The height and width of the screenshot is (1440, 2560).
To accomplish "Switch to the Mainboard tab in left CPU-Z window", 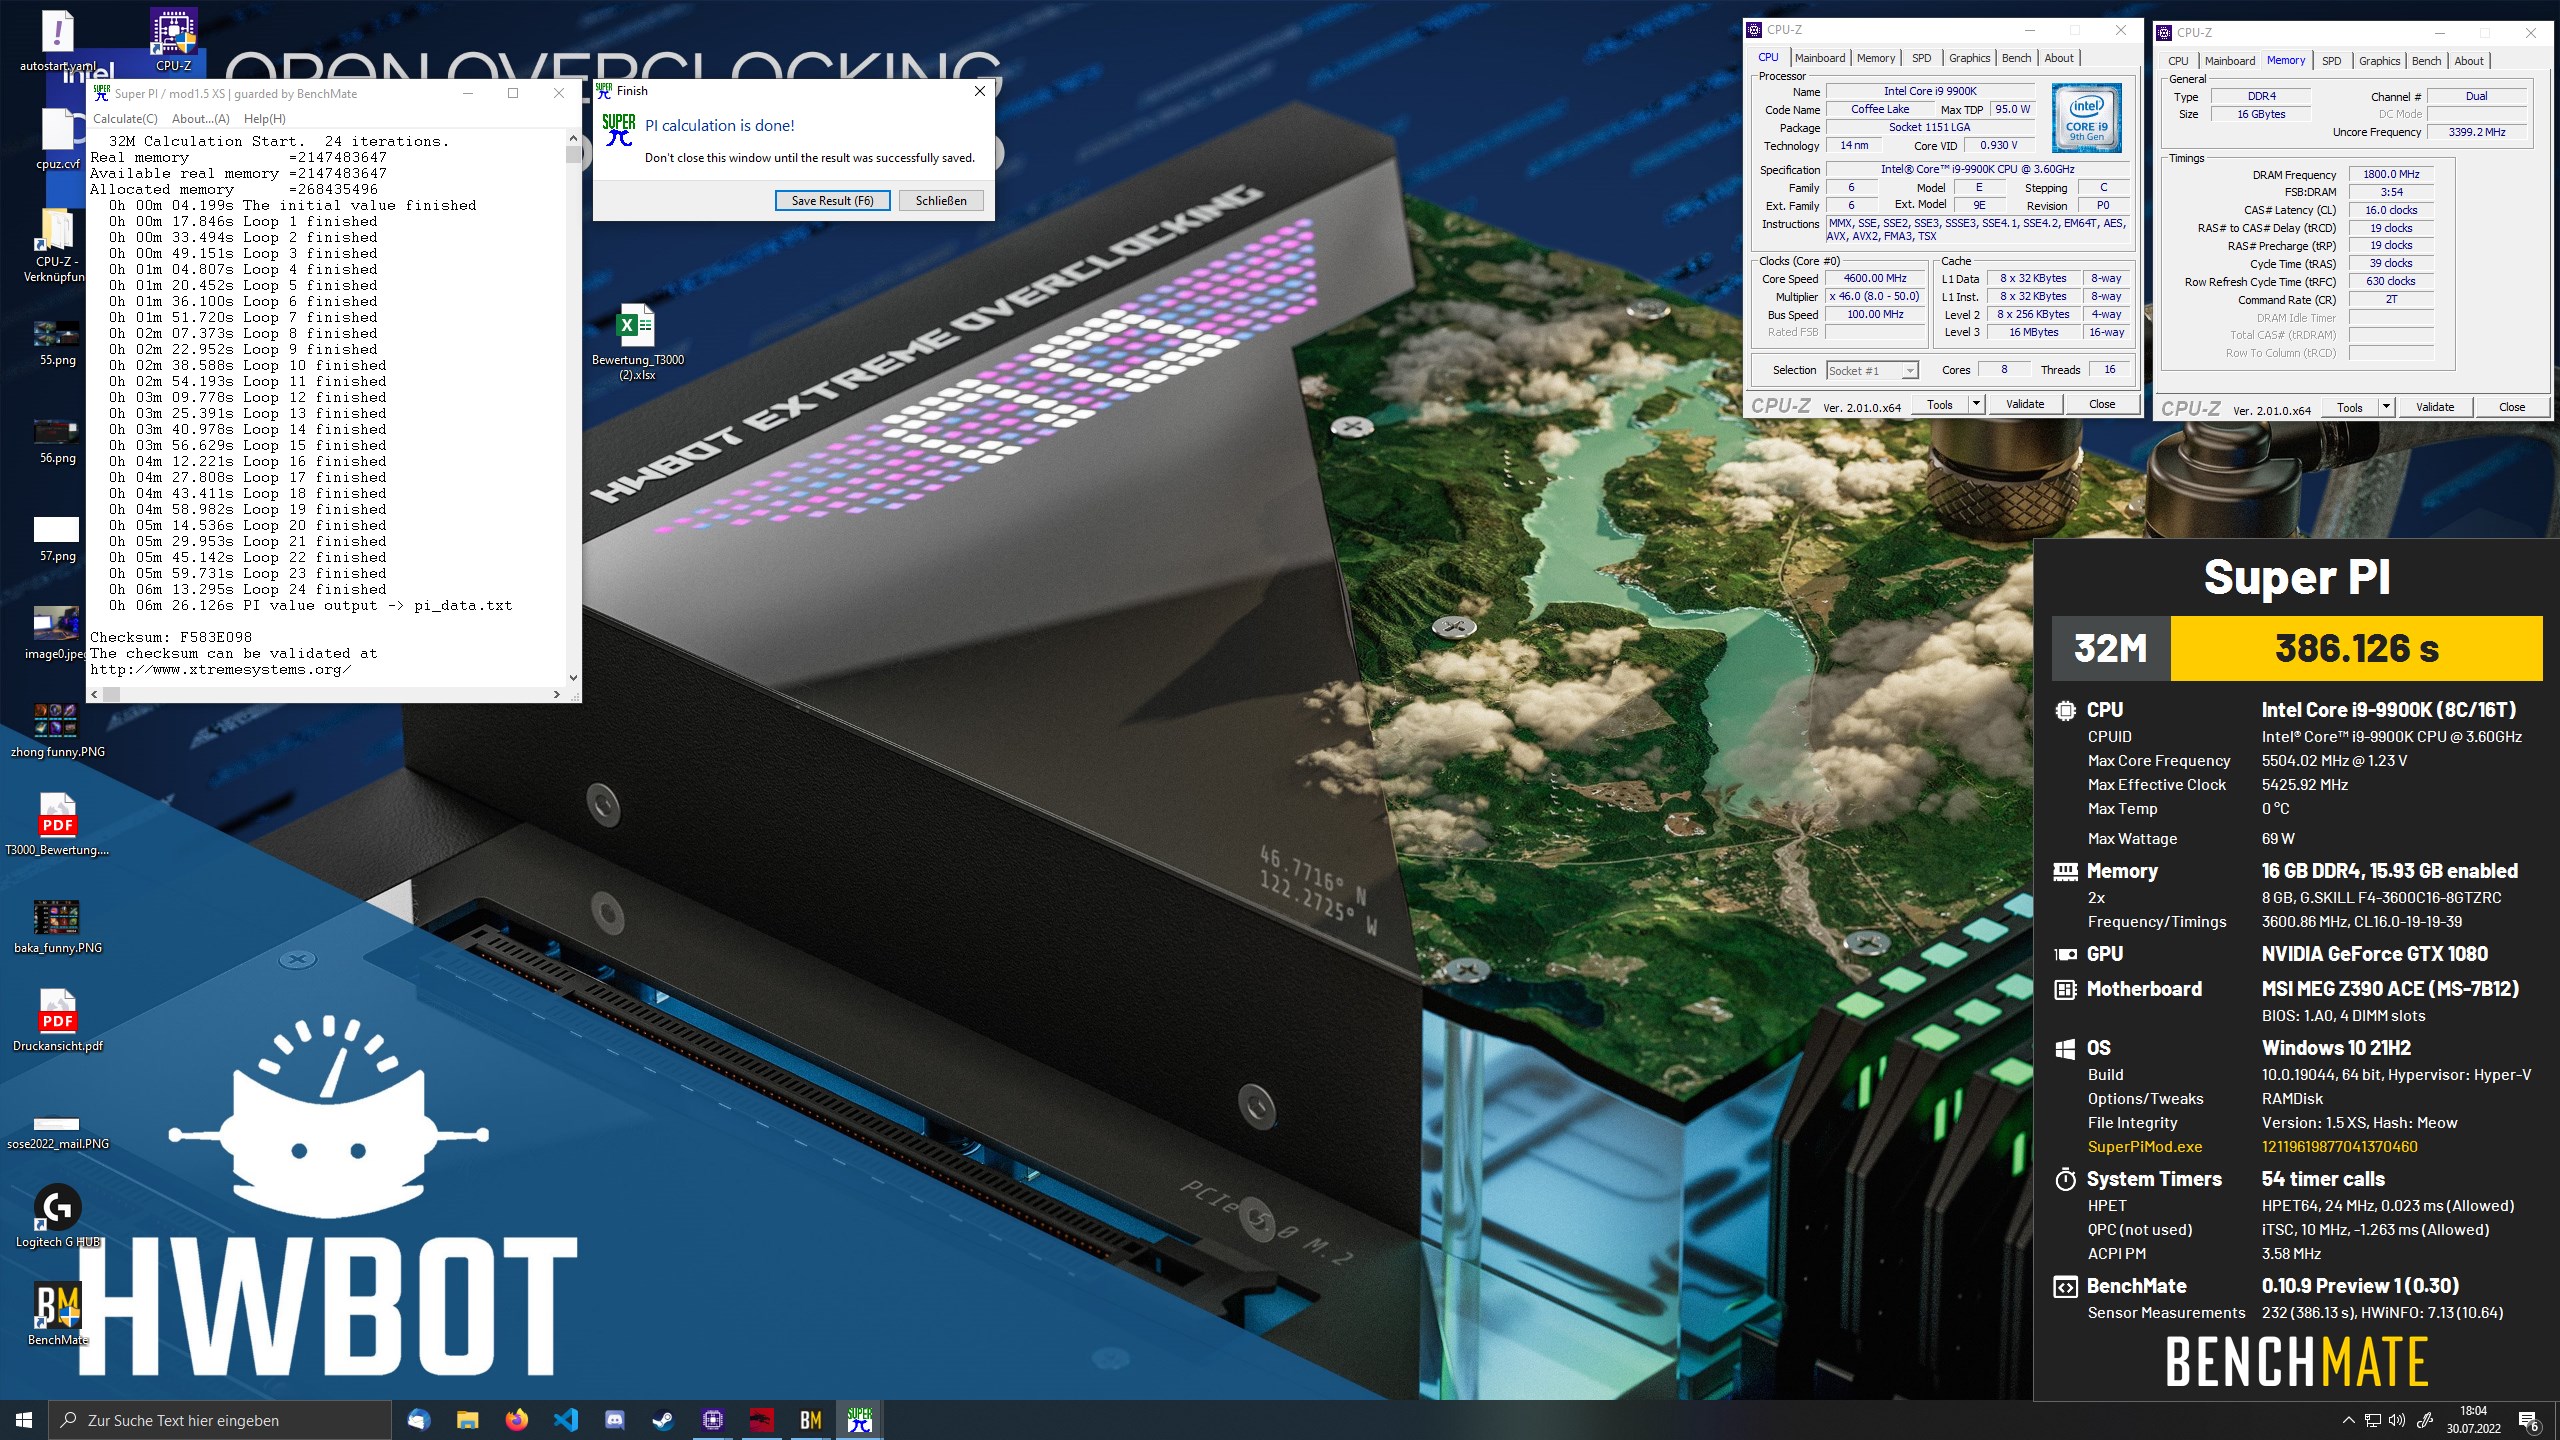I will (x=1820, y=58).
